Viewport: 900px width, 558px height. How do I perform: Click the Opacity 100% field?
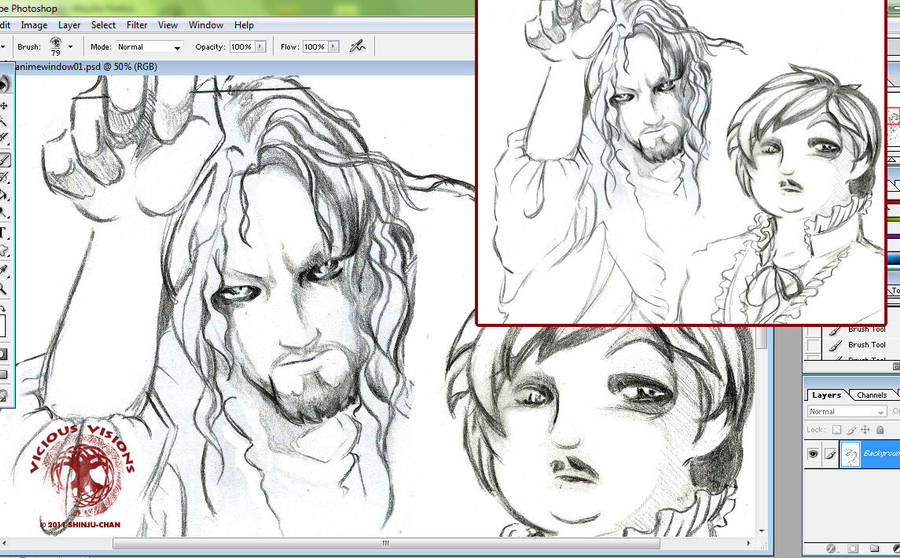click(242, 47)
